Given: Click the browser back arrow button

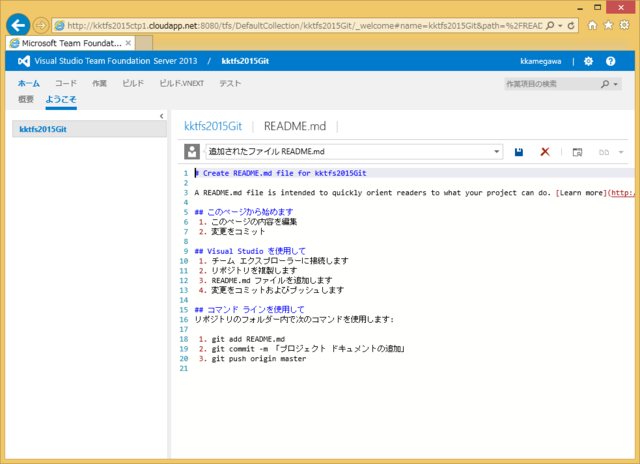Looking at the screenshot, I should 18,25.
